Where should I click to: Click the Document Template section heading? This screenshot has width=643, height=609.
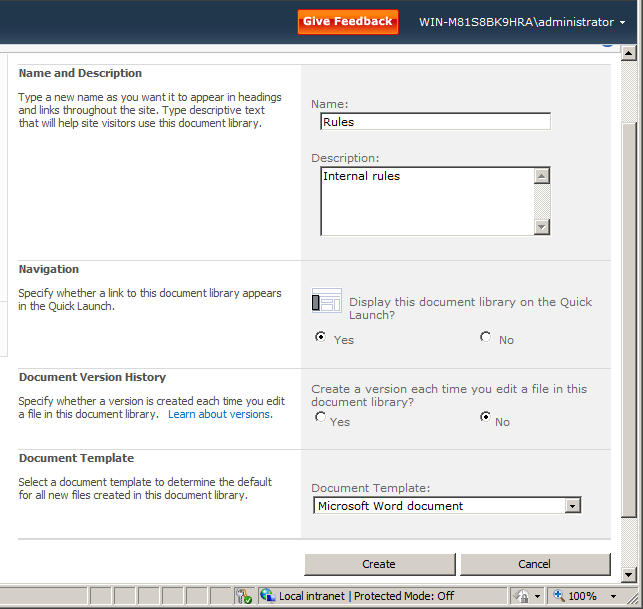pyautogui.click(x=77, y=458)
